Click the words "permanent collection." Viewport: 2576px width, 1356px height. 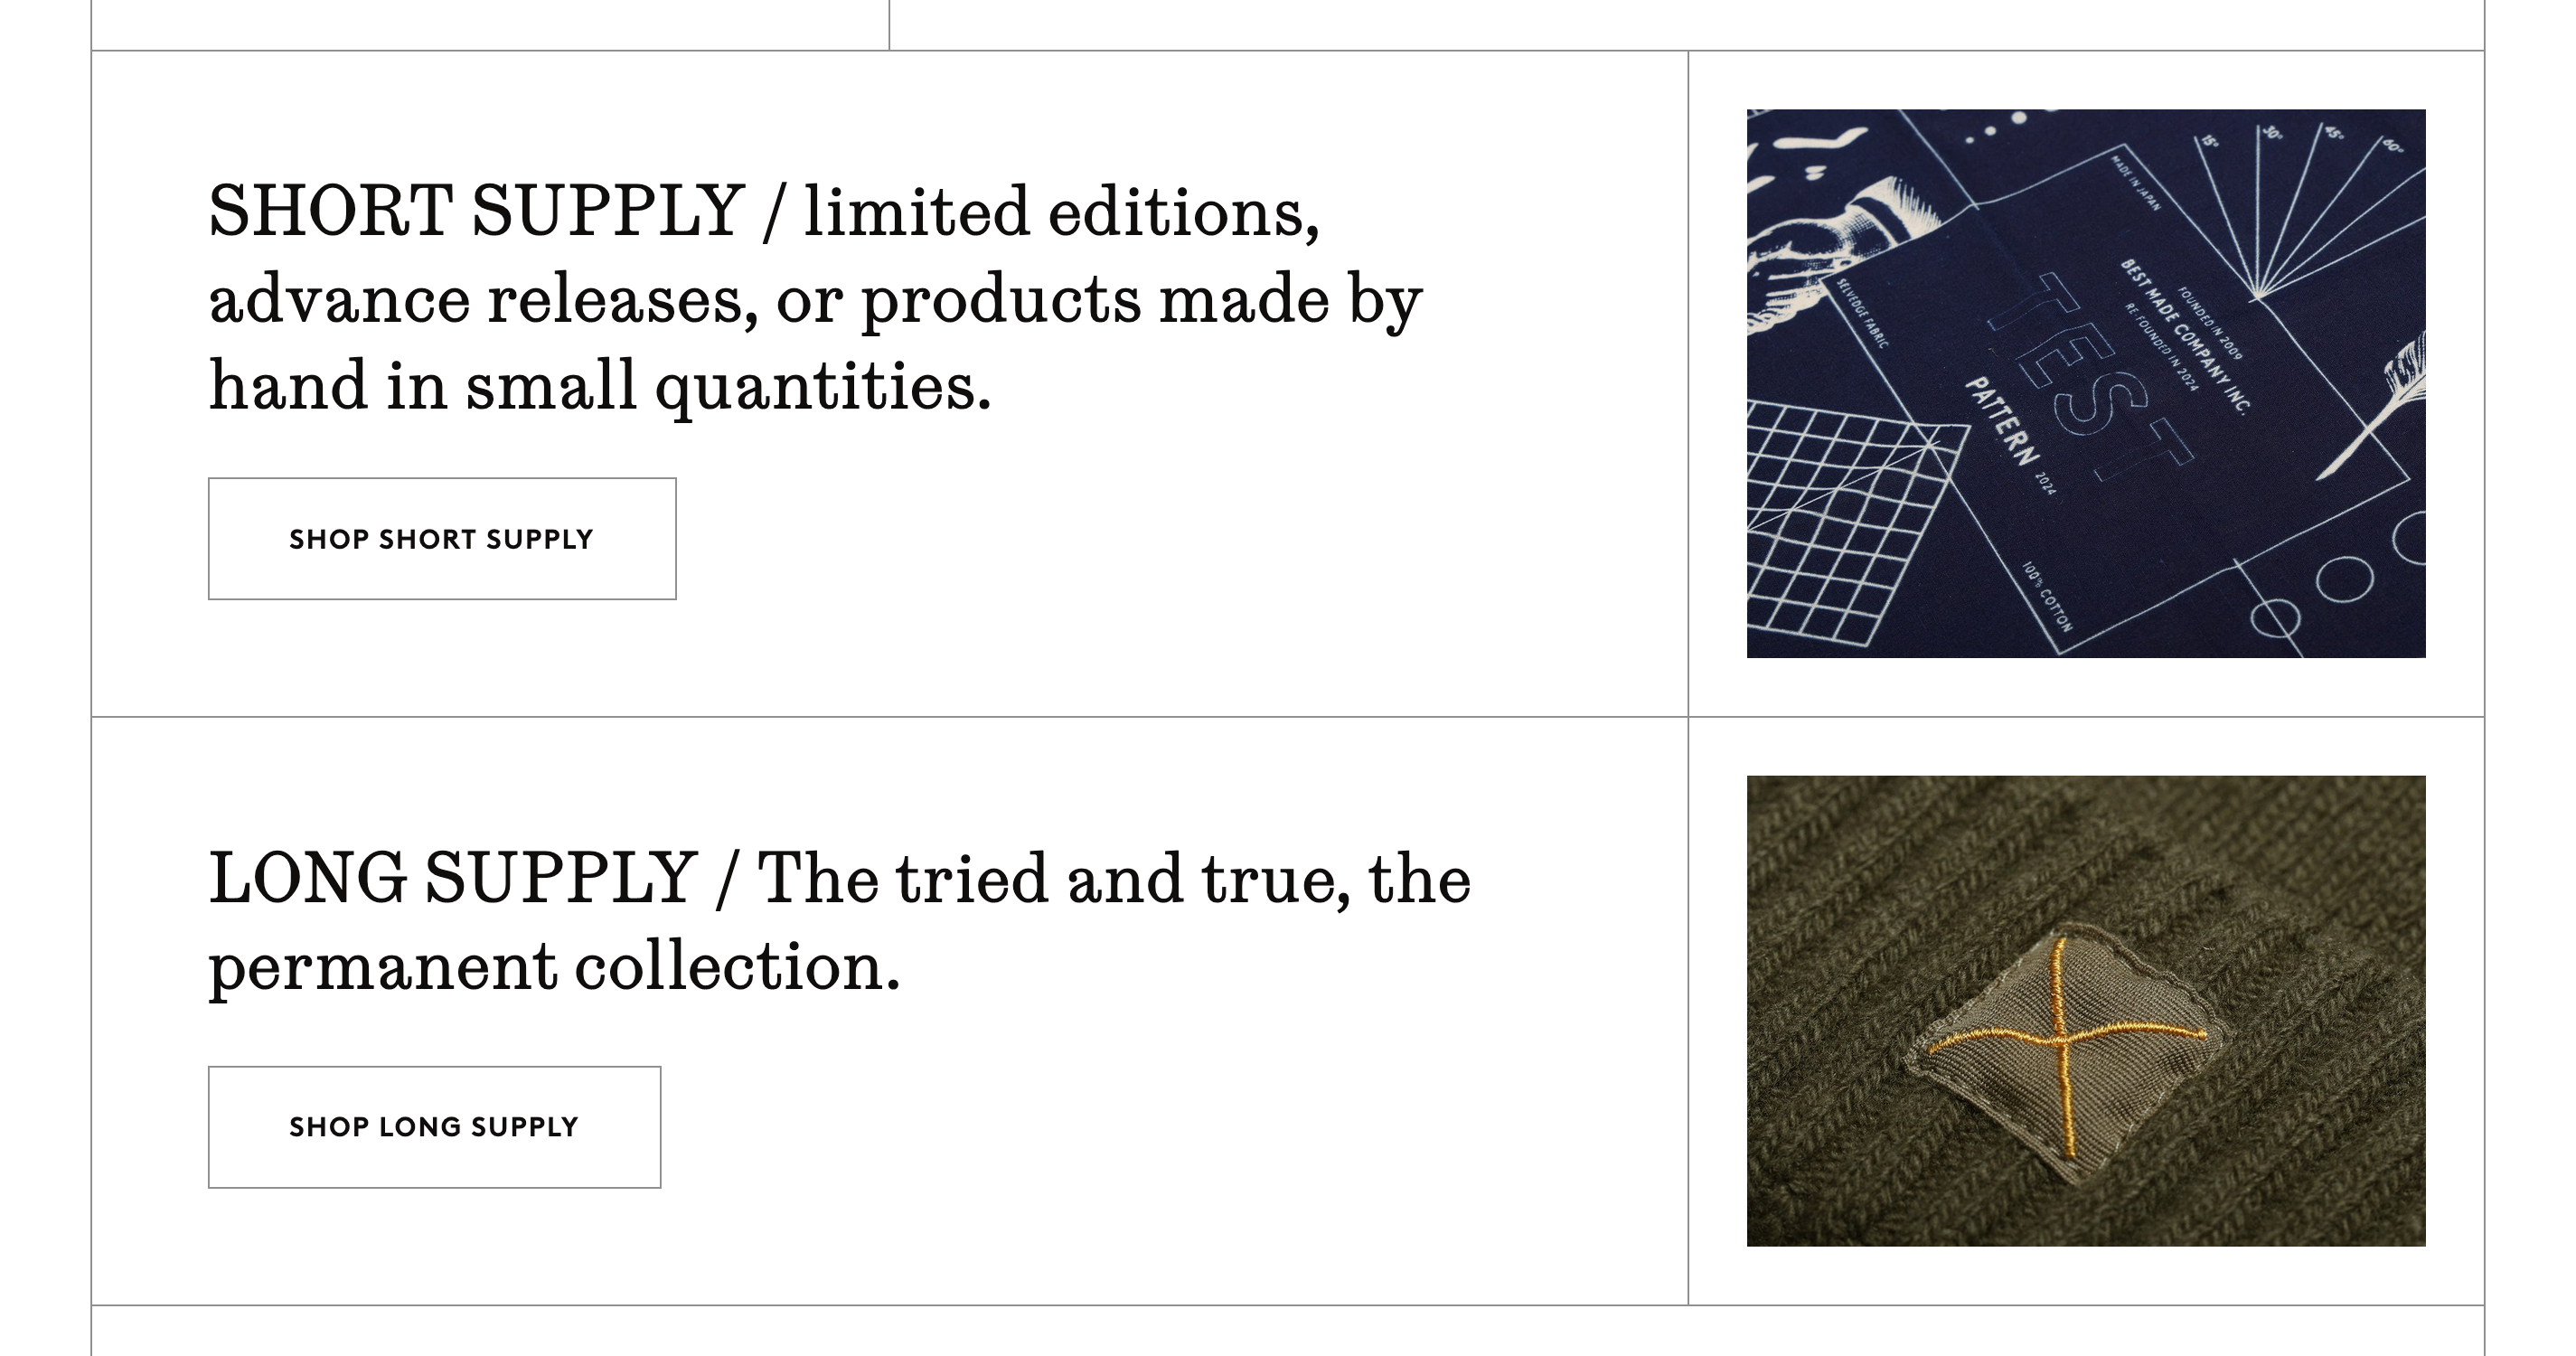(554, 966)
